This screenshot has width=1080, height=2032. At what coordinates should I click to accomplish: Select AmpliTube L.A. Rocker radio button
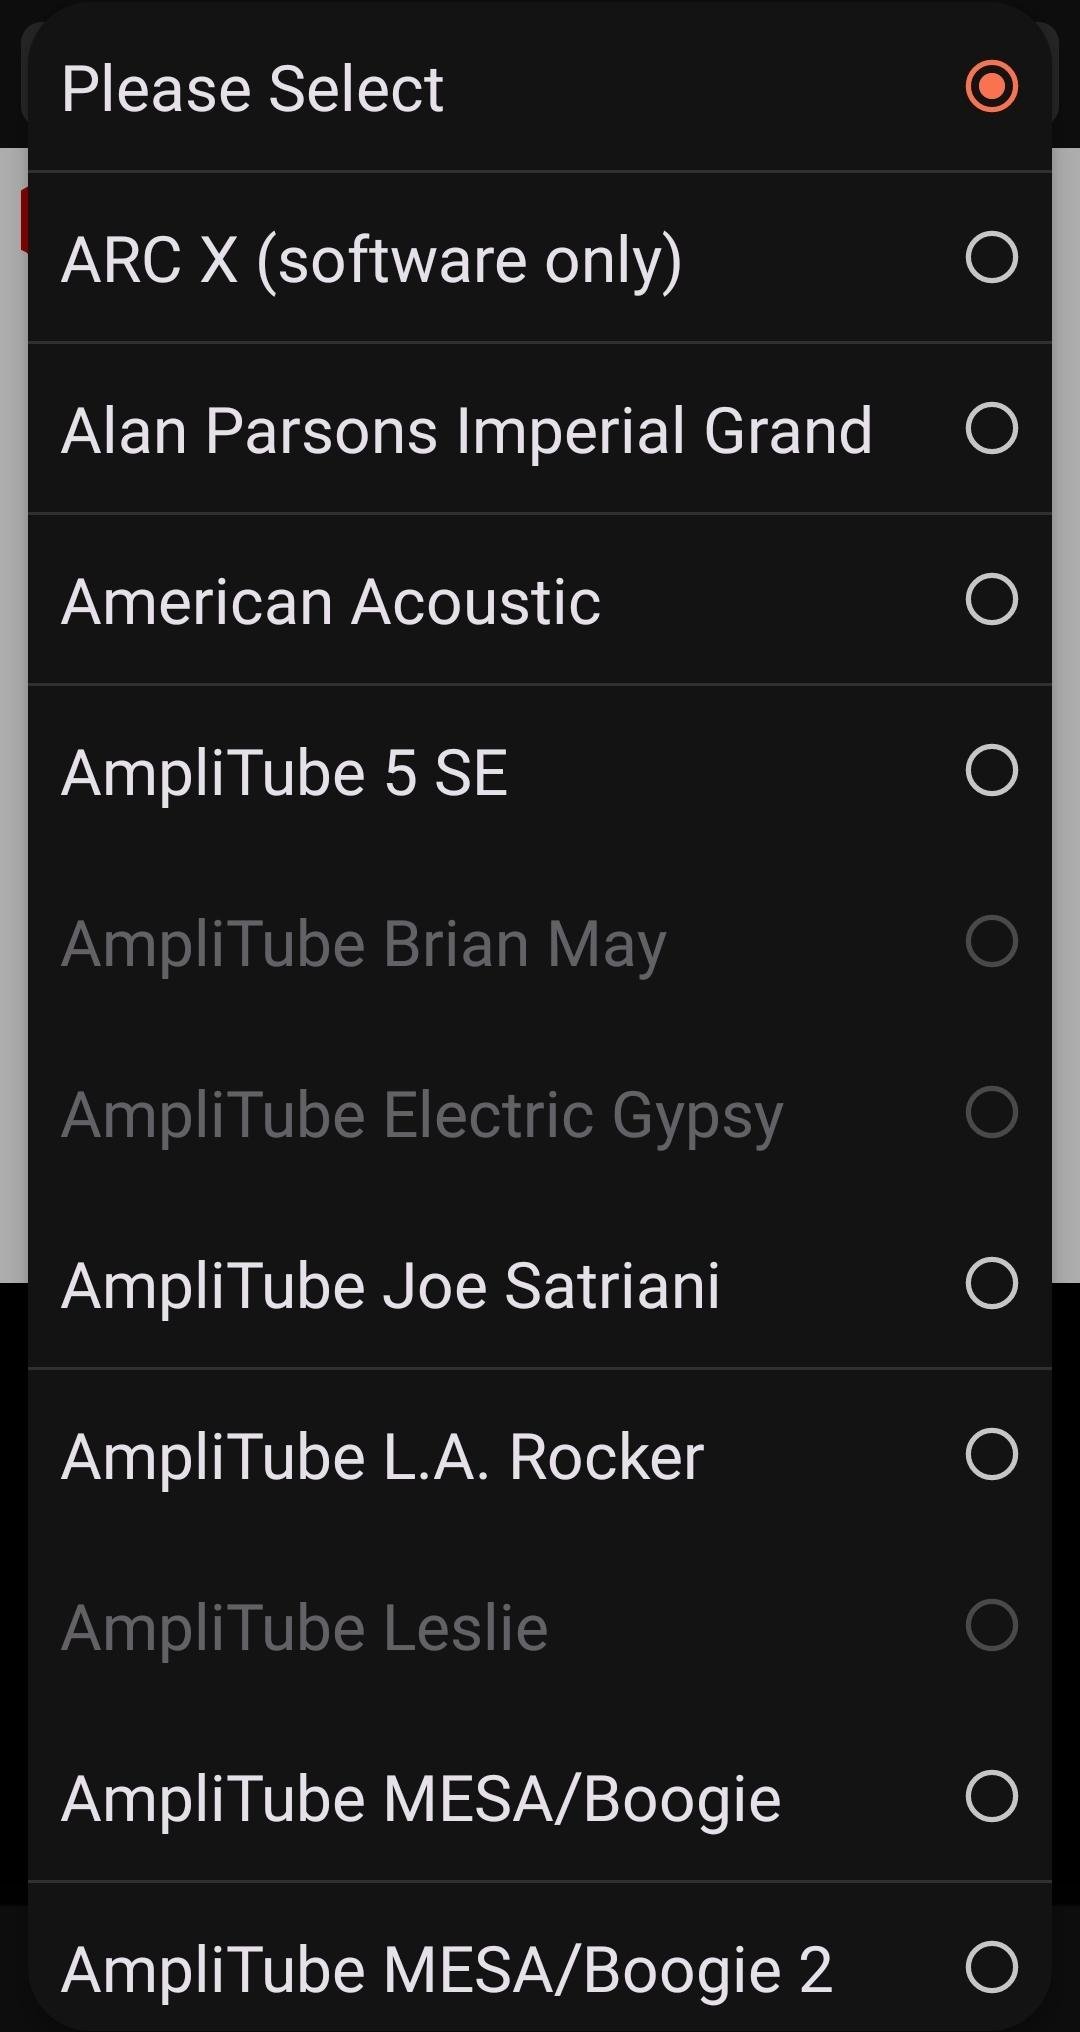991,1455
